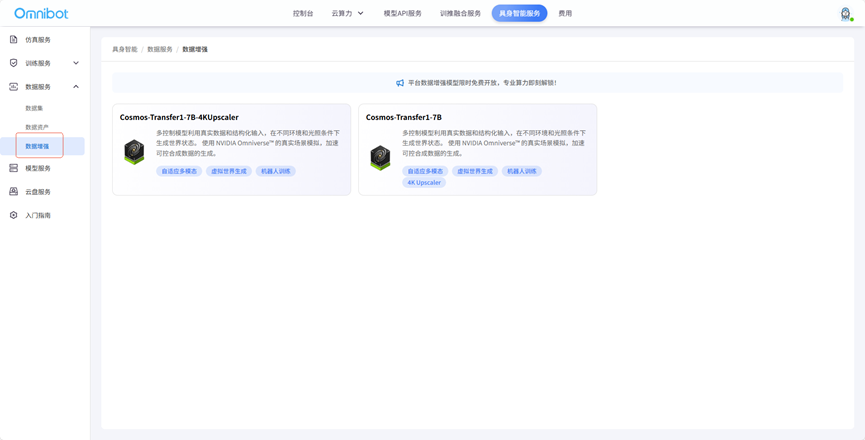Click the Omnibot logo
The width and height of the screenshot is (865, 440).
(41, 13)
